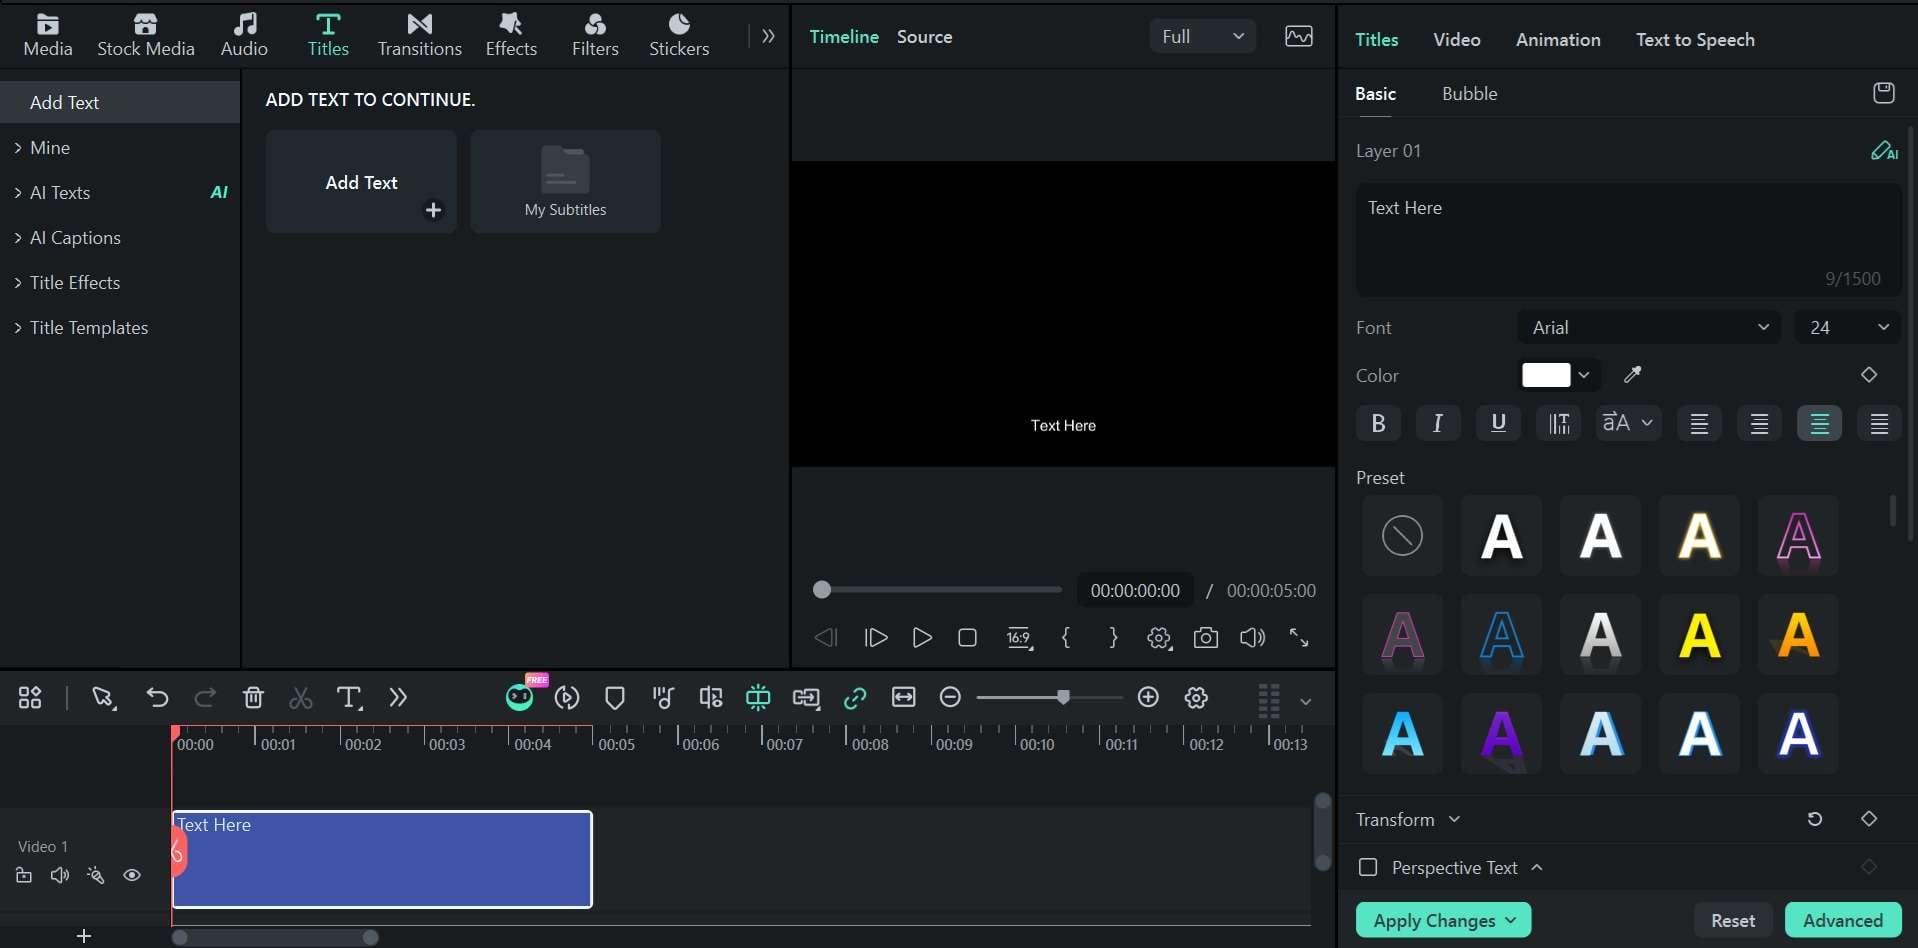Viewport: 1918px width, 948px height.
Task: Reset Transform settings icon
Action: [1815, 819]
